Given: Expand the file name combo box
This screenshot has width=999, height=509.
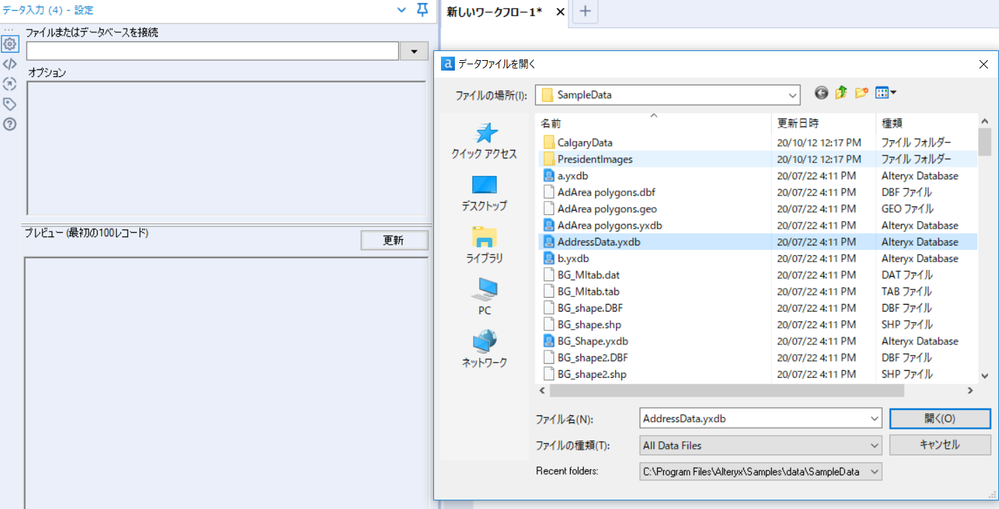Looking at the screenshot, I should point(874,419).
